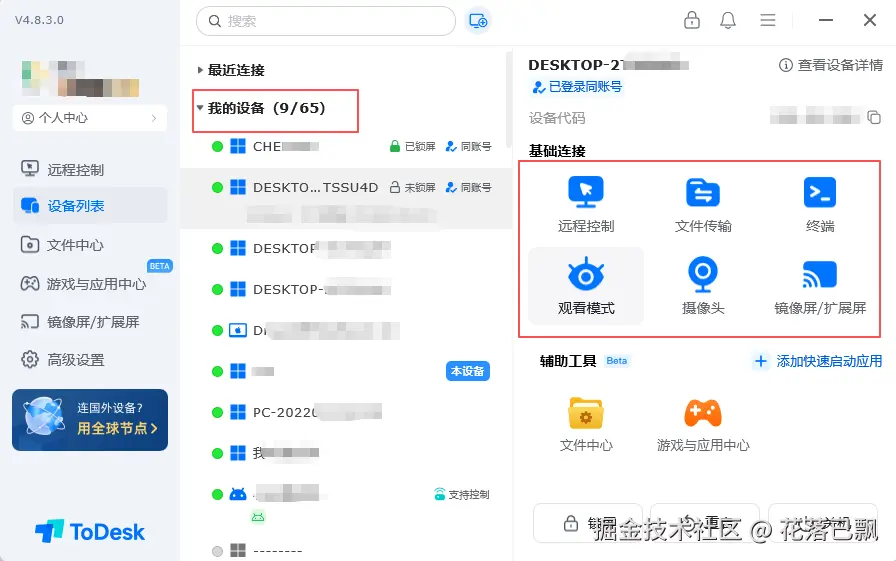Launch 文件传输 file transfer

703,204
